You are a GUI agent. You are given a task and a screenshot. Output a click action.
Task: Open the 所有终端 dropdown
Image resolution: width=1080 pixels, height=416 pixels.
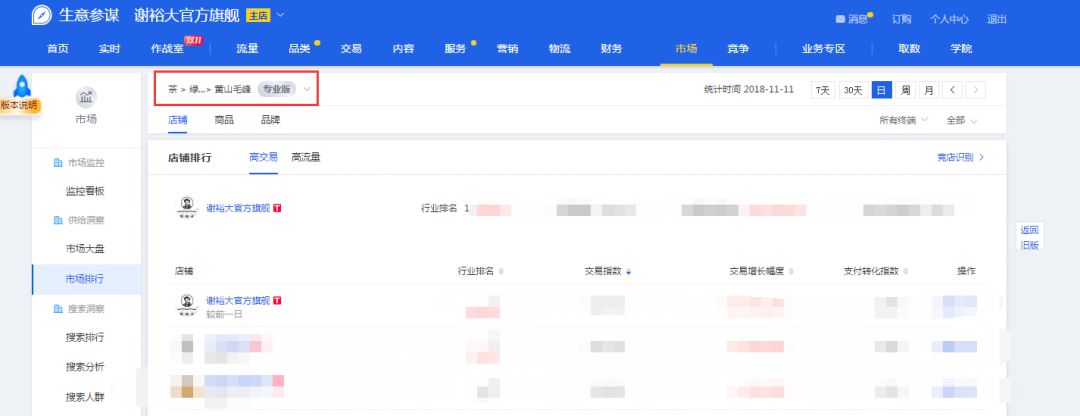(x=903, y=121)
